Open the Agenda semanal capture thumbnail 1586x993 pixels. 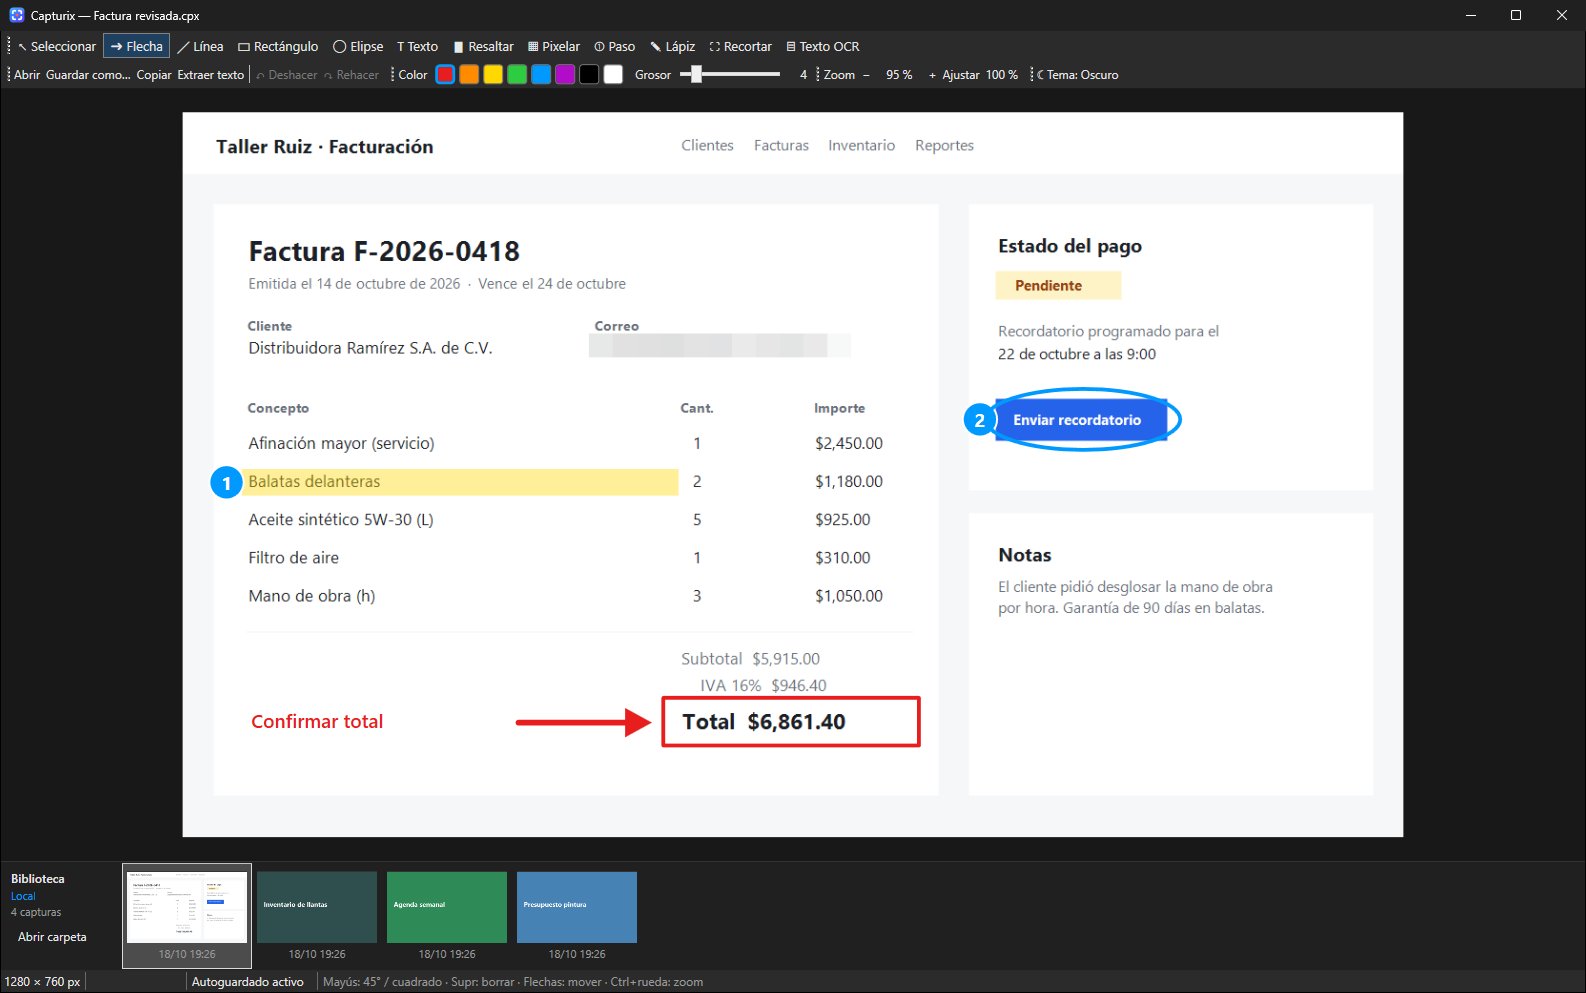[x=447, y=907]
